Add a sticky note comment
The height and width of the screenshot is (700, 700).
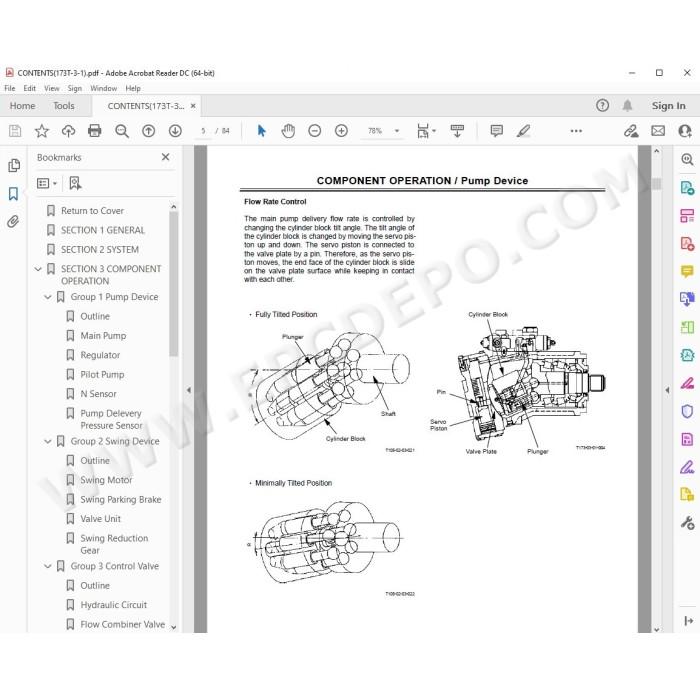pos(496,131)
